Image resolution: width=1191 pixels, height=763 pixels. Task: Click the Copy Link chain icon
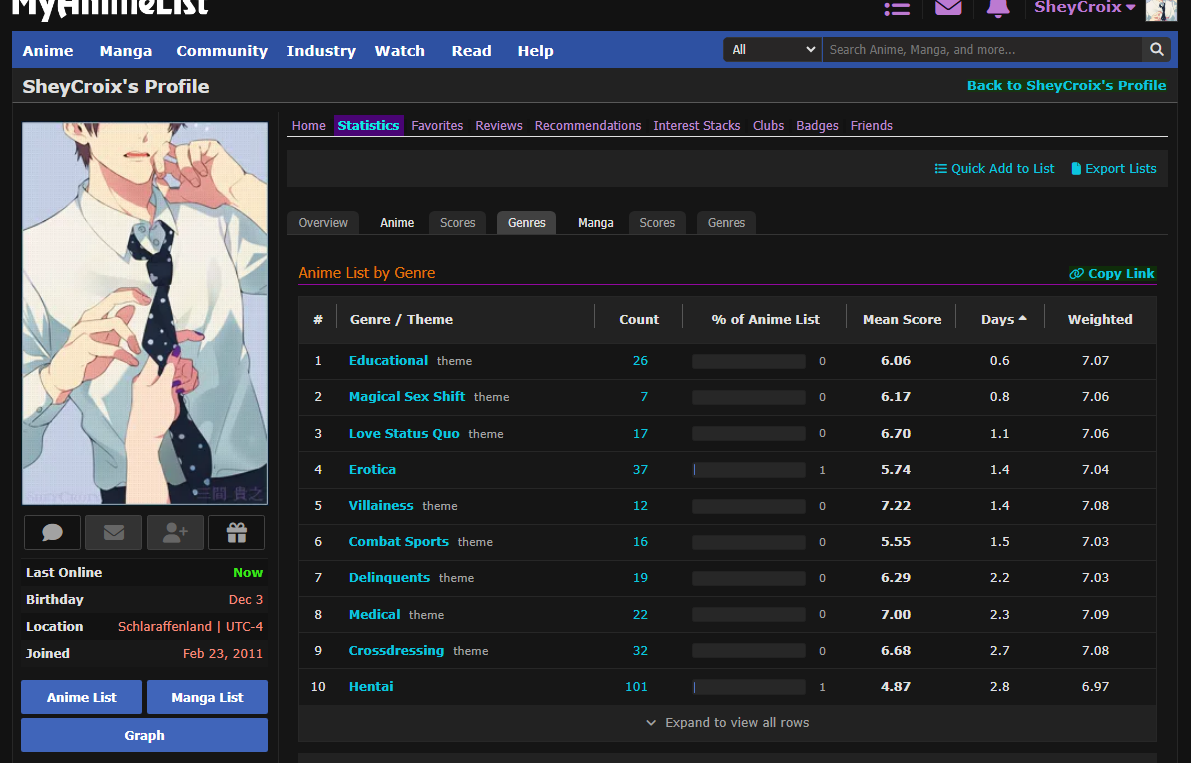pyautogui.click(x=1076, y=273)
